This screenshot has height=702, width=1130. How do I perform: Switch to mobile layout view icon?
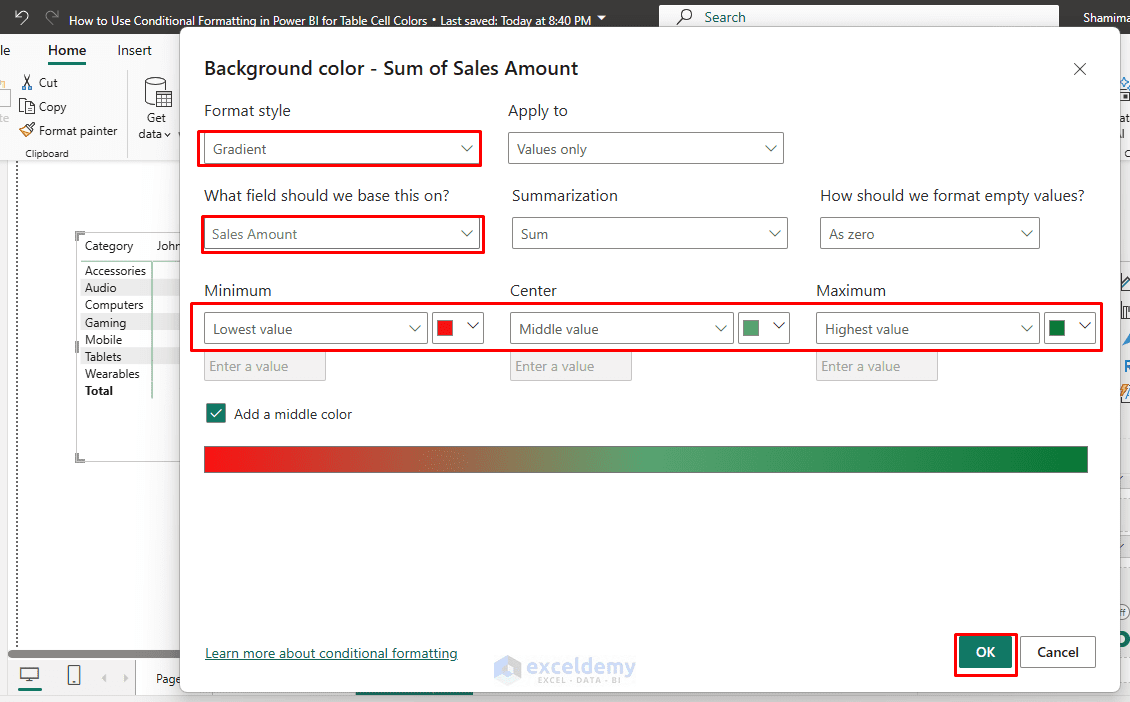pos(74,675)
